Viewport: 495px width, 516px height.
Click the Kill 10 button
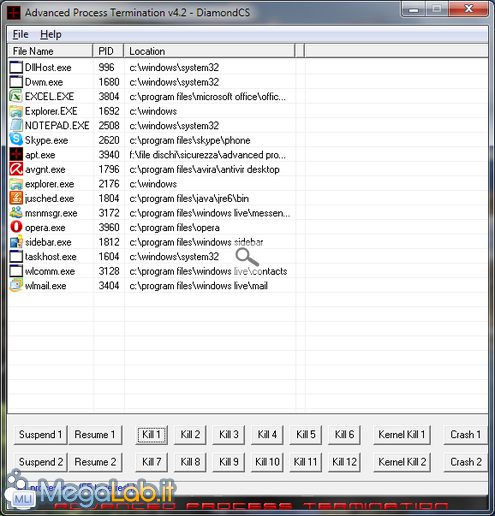(x=267, y=462)
